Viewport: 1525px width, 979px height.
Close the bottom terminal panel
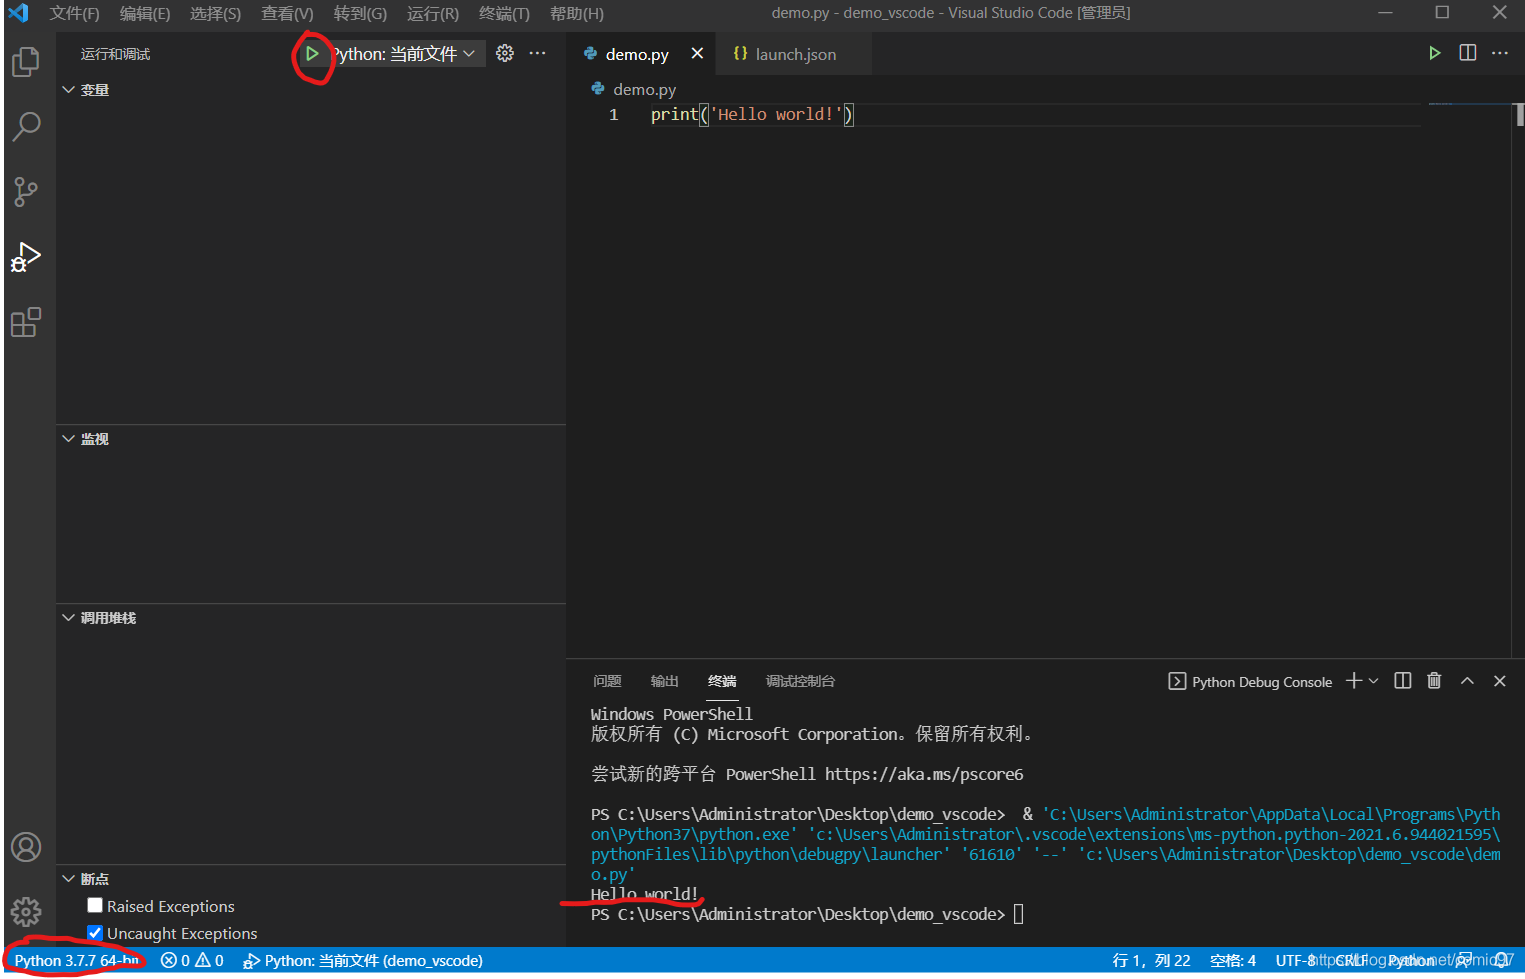click(1499, 681)
